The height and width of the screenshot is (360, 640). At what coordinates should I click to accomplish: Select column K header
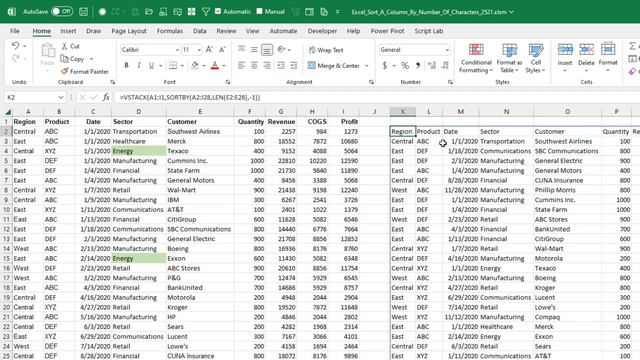click(402, 111)
